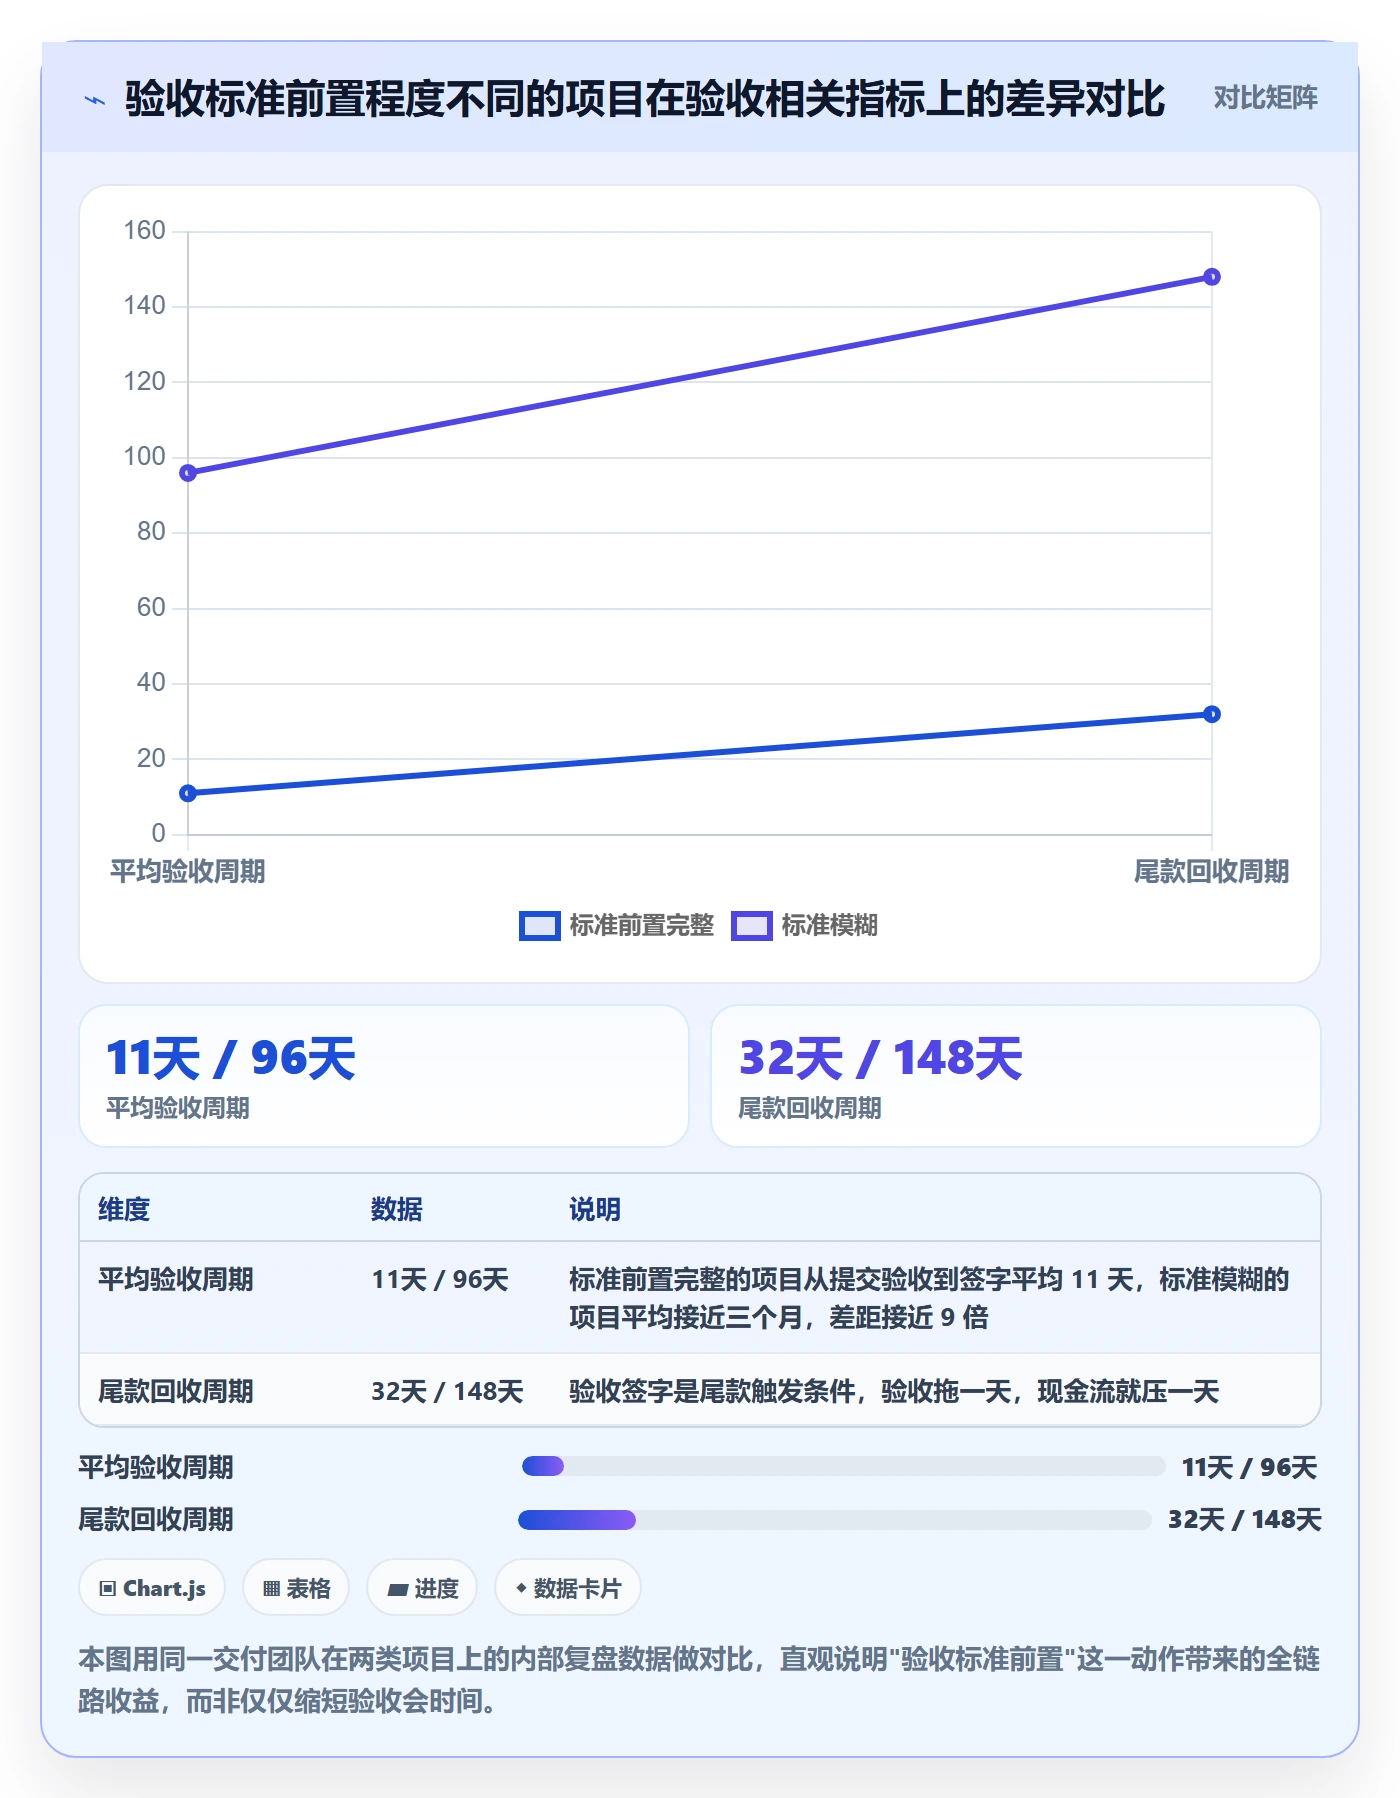Image resolution: width=1400 pixels, height=1798 pixels.
Task: Click the 32 data point on blue line
Action: pyautogui.click(x=1211, y=714)
